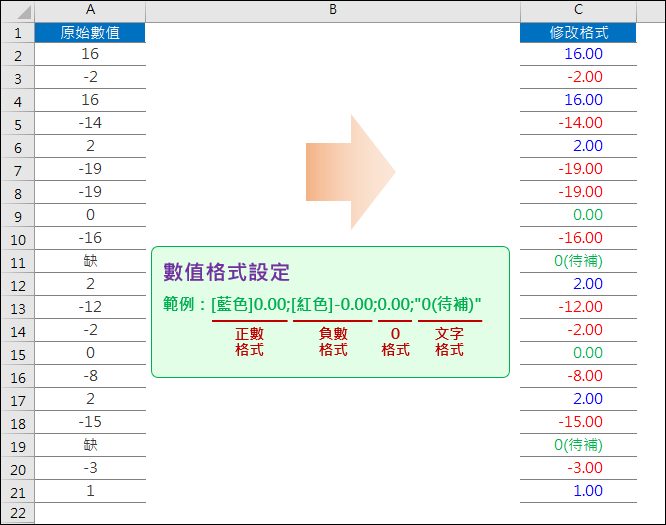Click the 正數格式 label
The image size is (666, 525).
pos(250,342)
